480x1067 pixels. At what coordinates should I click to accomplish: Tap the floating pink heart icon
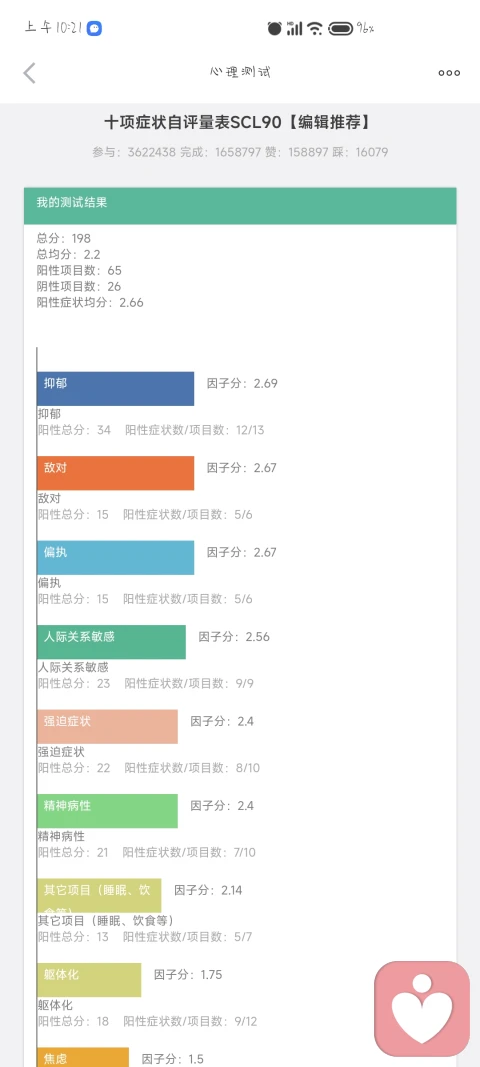[422, 1008]
